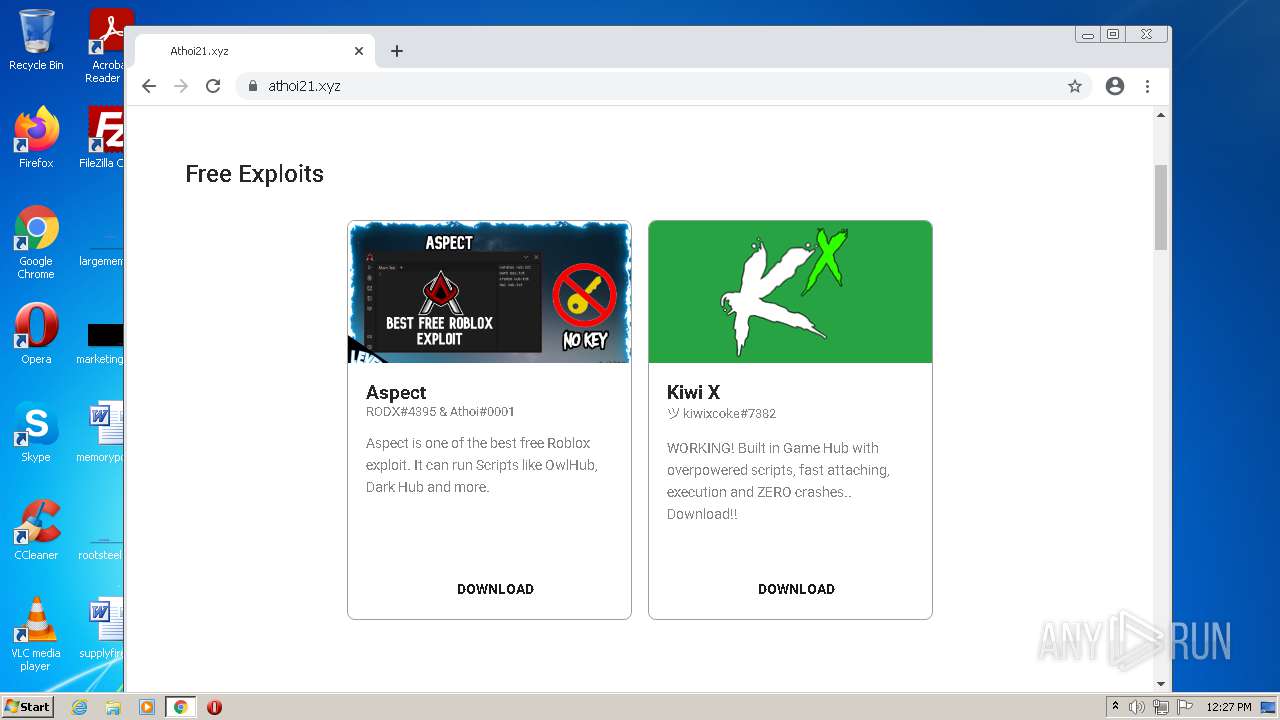Go back using the browser back arrow
The width and height of the screenshot is (1280, 720).
click(149, 86)
